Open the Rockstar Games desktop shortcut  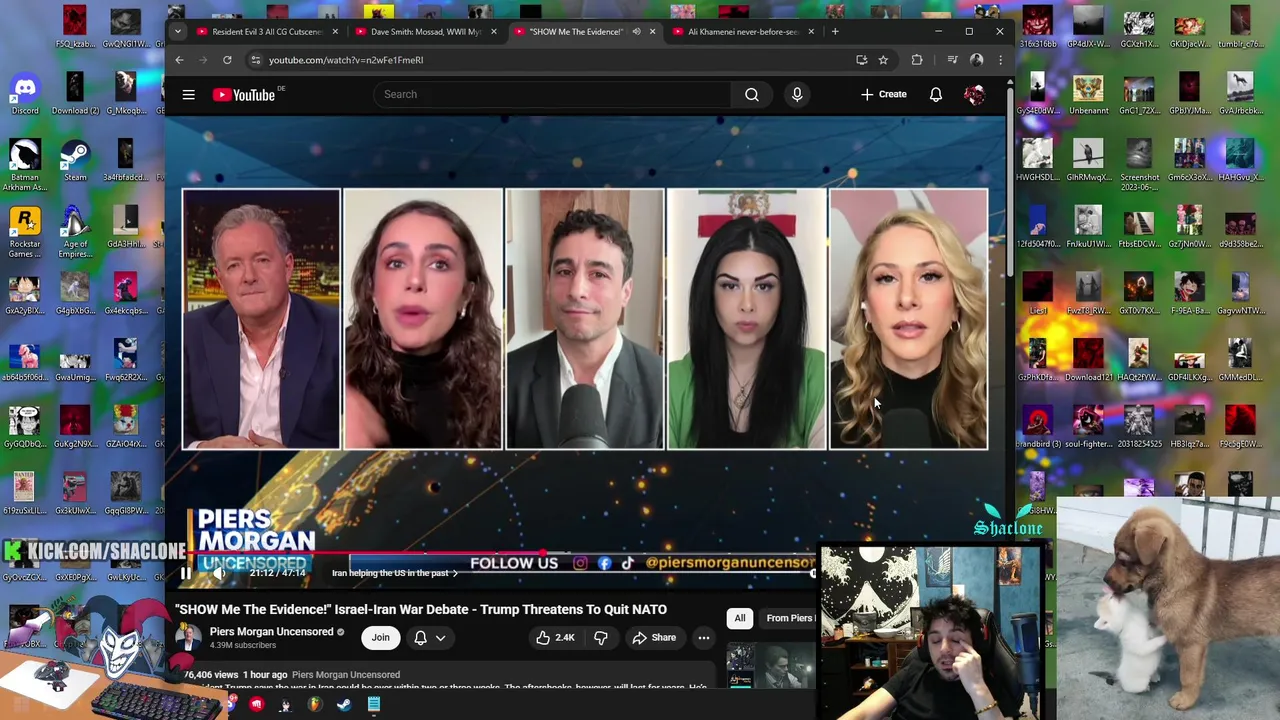coord(25,233)
